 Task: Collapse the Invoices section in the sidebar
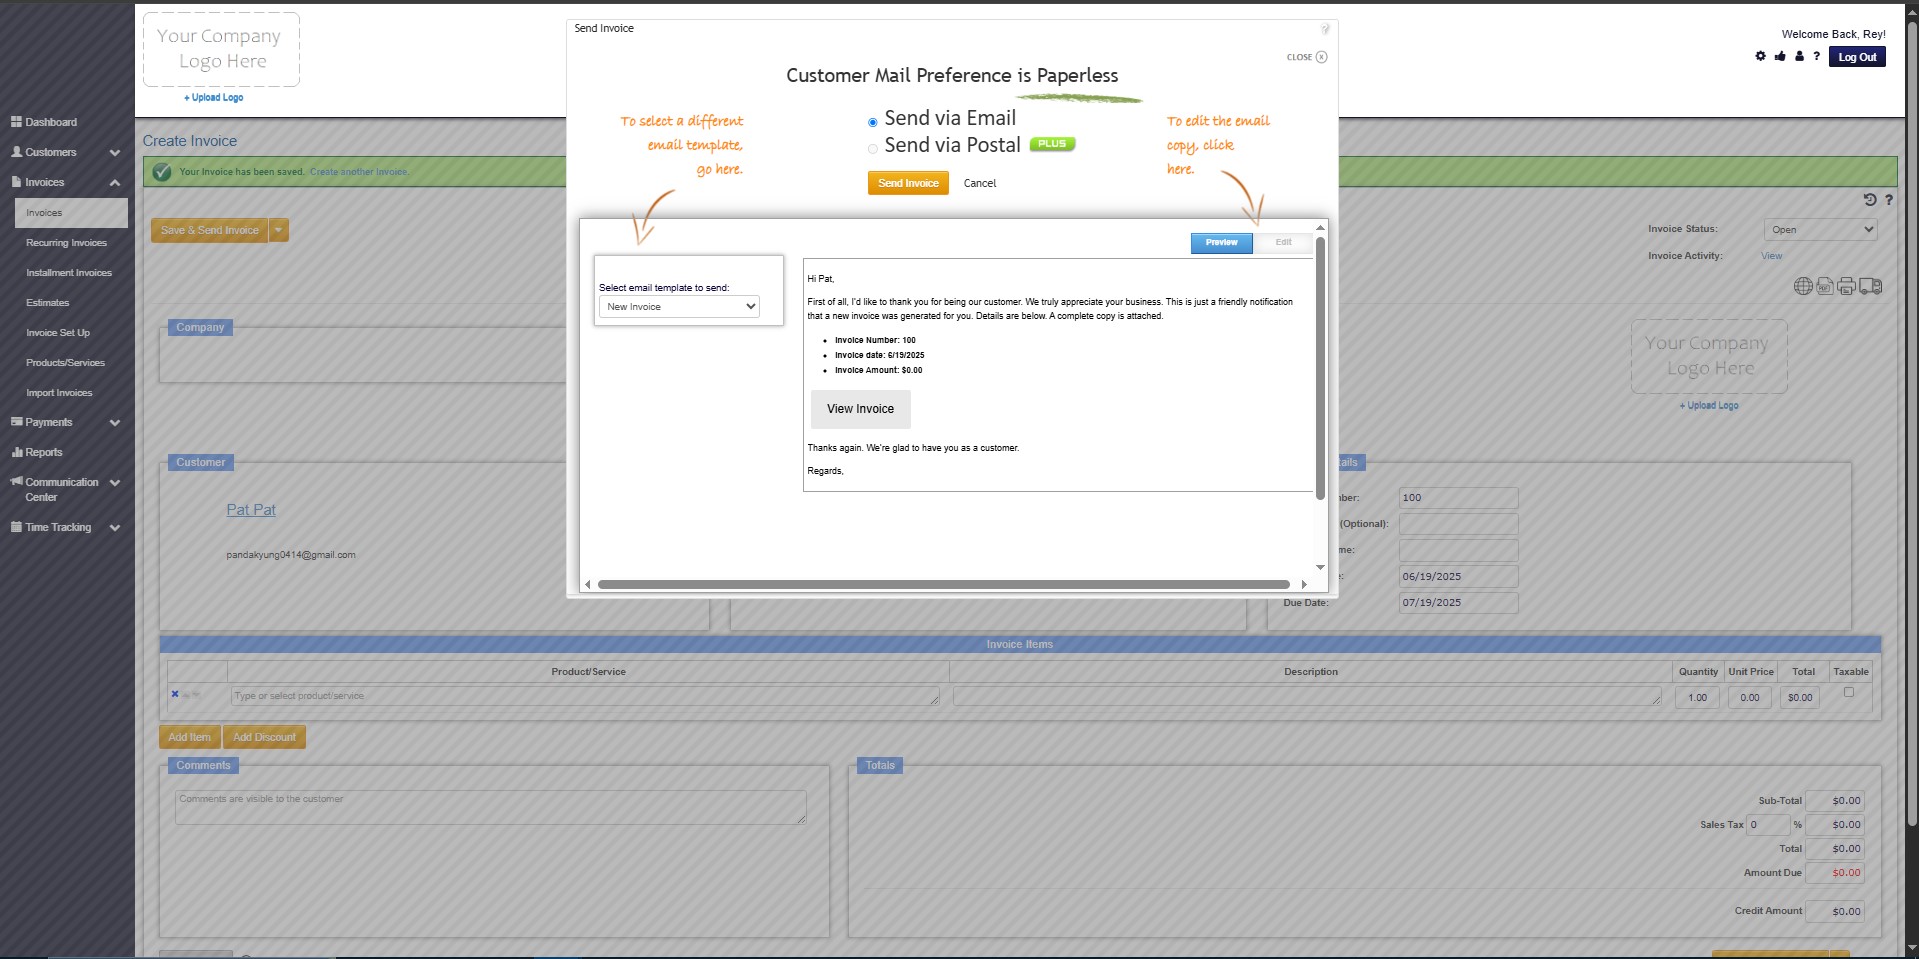click(115, 182)
